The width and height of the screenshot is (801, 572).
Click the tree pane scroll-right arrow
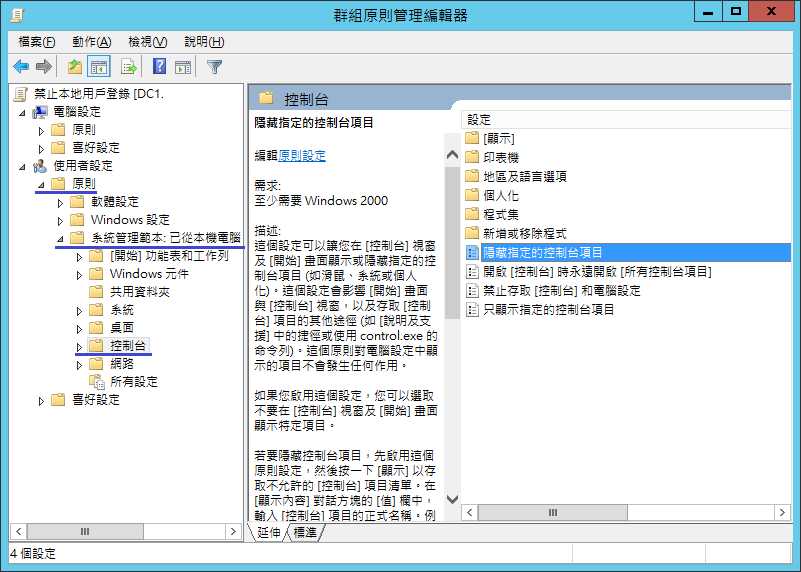click(x=233, y=532)
